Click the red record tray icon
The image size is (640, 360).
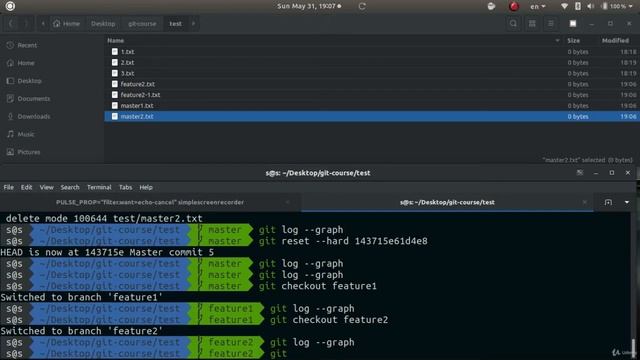click(514, 6)
